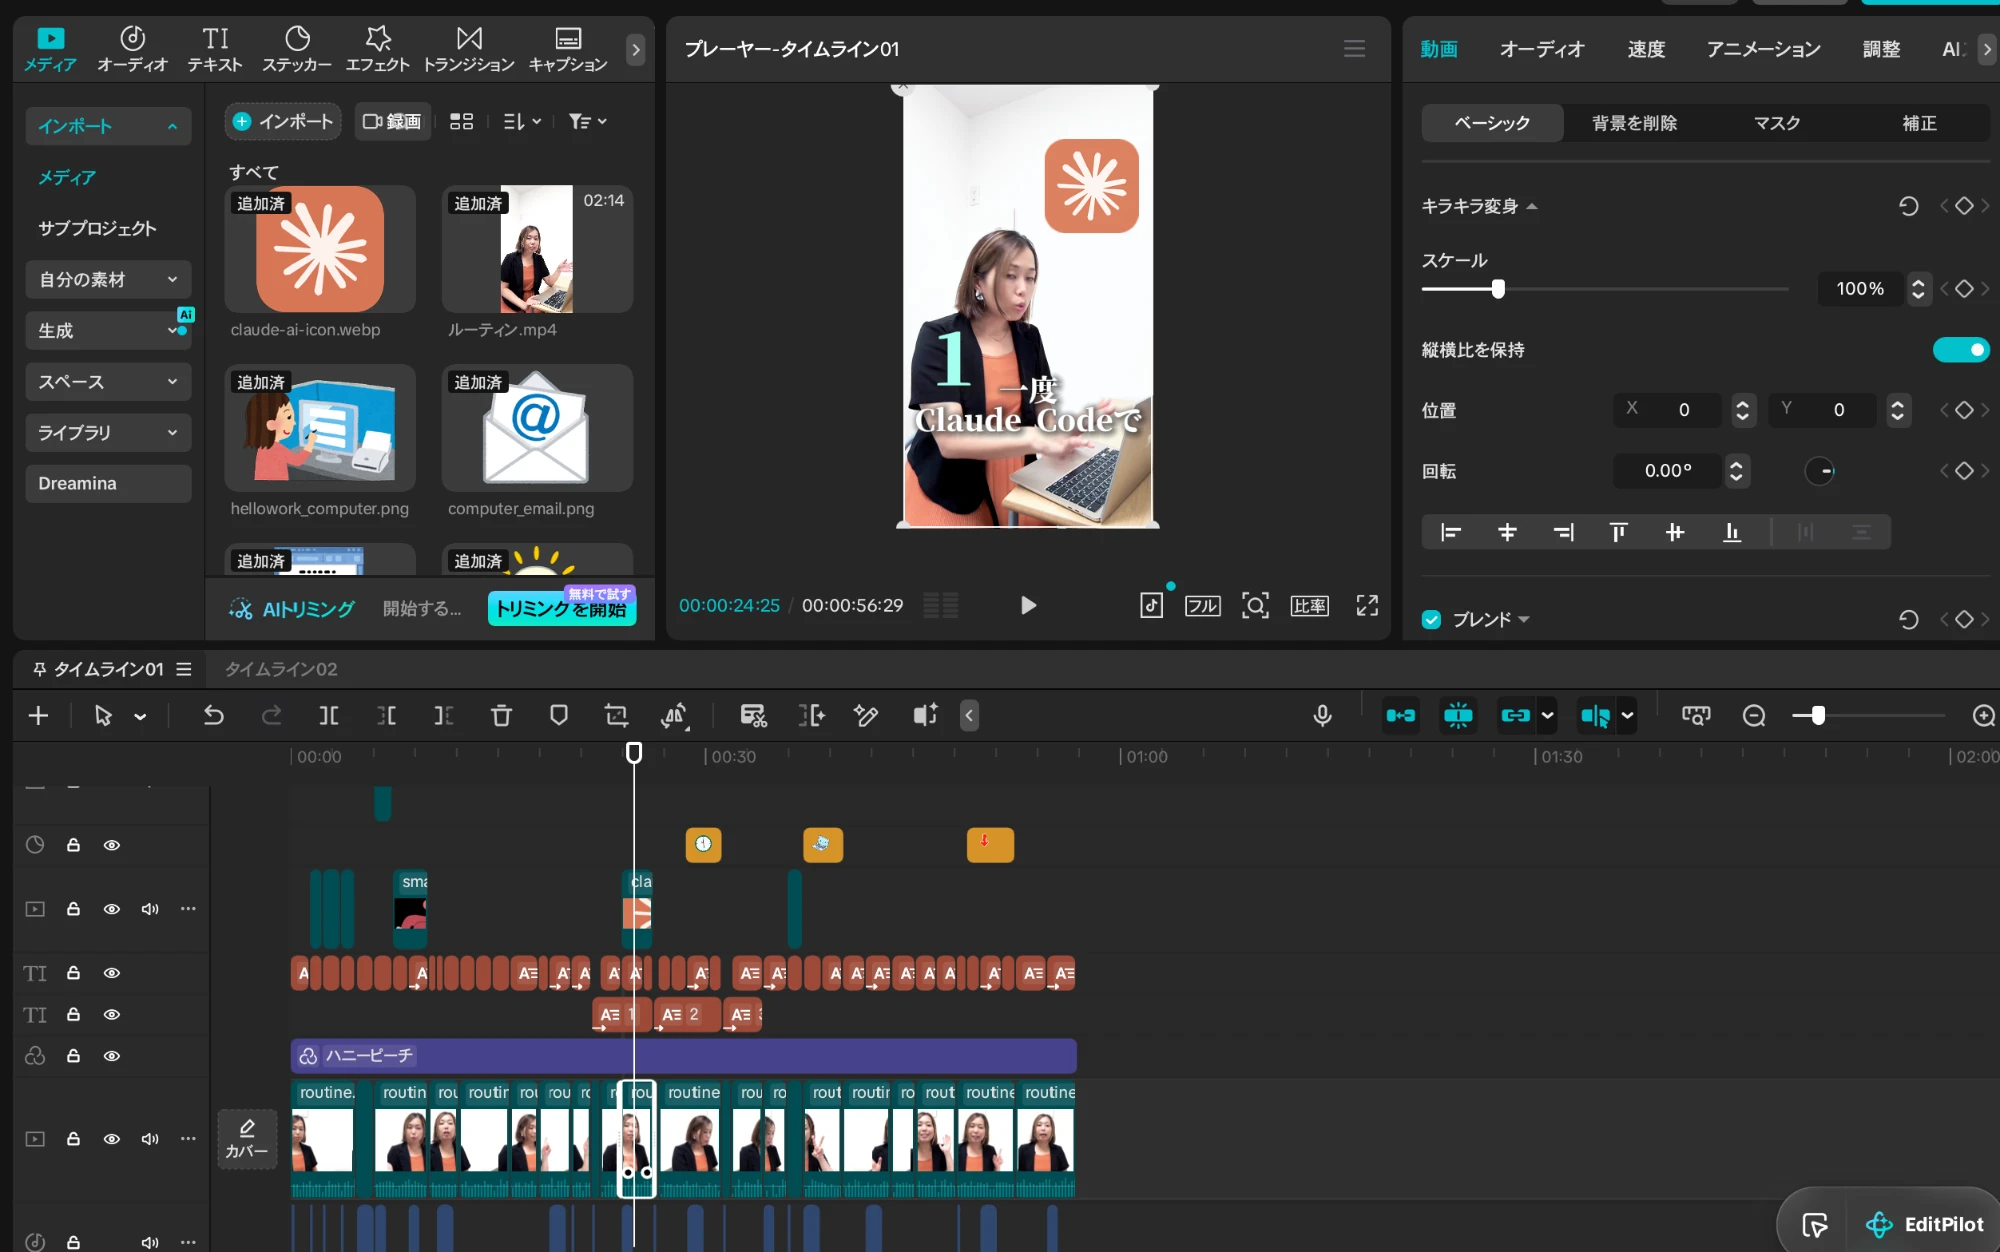2000x1252 pixels.
Task: Switch media list to grid view icon
Action: [x=461, y=121]
